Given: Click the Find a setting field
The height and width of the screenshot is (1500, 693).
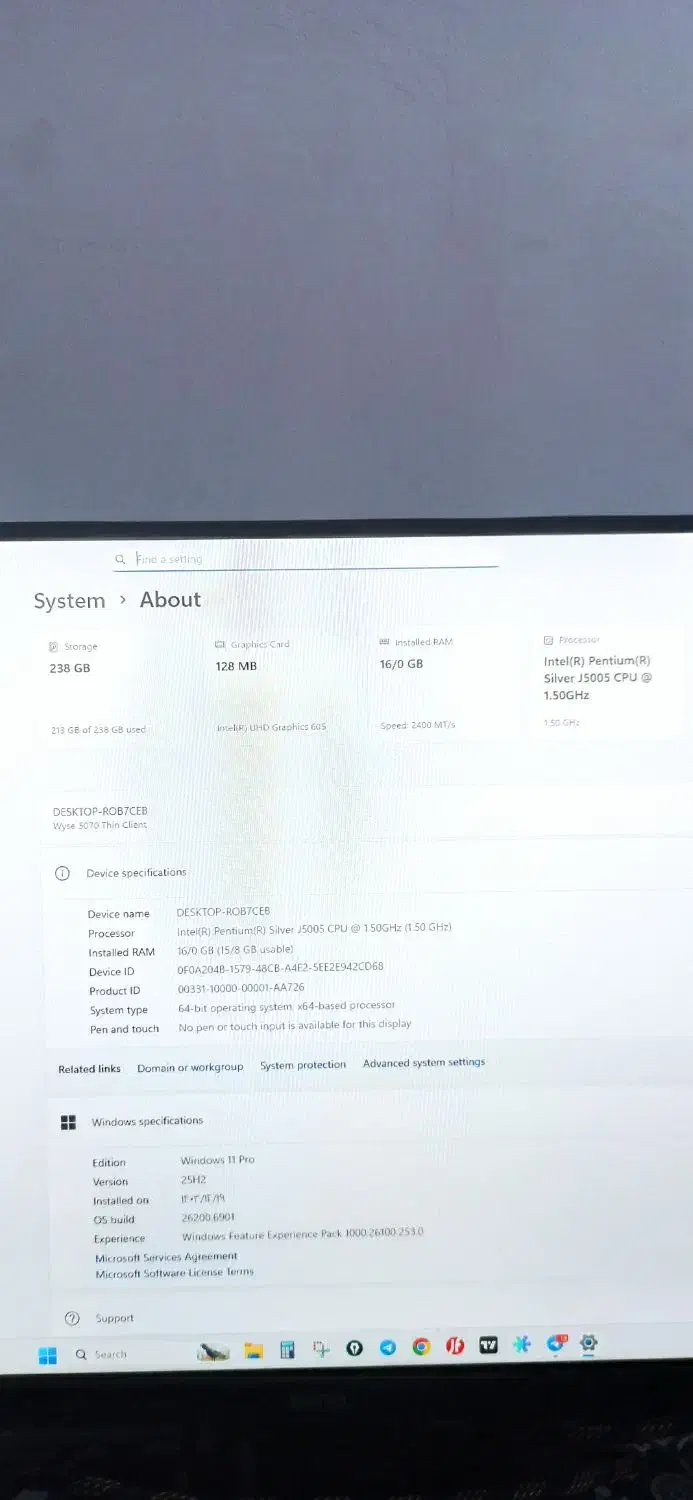Looking at the screenshot, I should coord(305,559).
